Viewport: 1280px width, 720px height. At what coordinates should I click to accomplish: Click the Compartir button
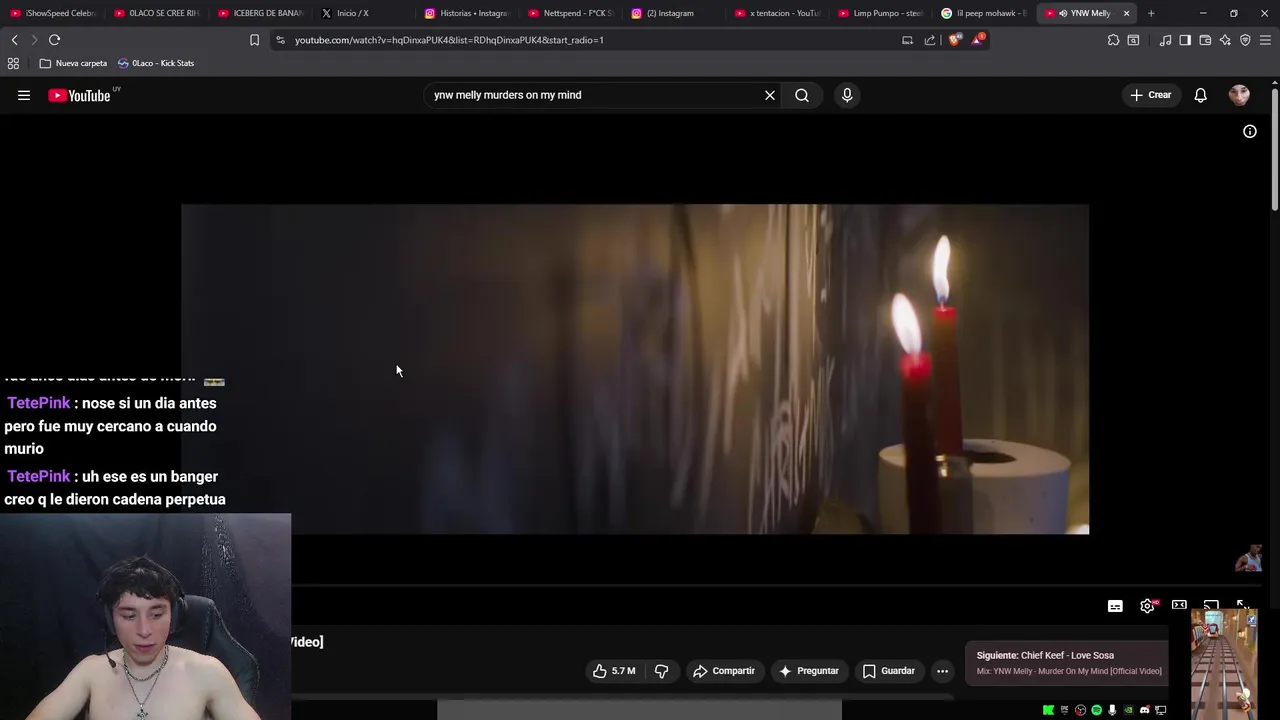point(724,671)
